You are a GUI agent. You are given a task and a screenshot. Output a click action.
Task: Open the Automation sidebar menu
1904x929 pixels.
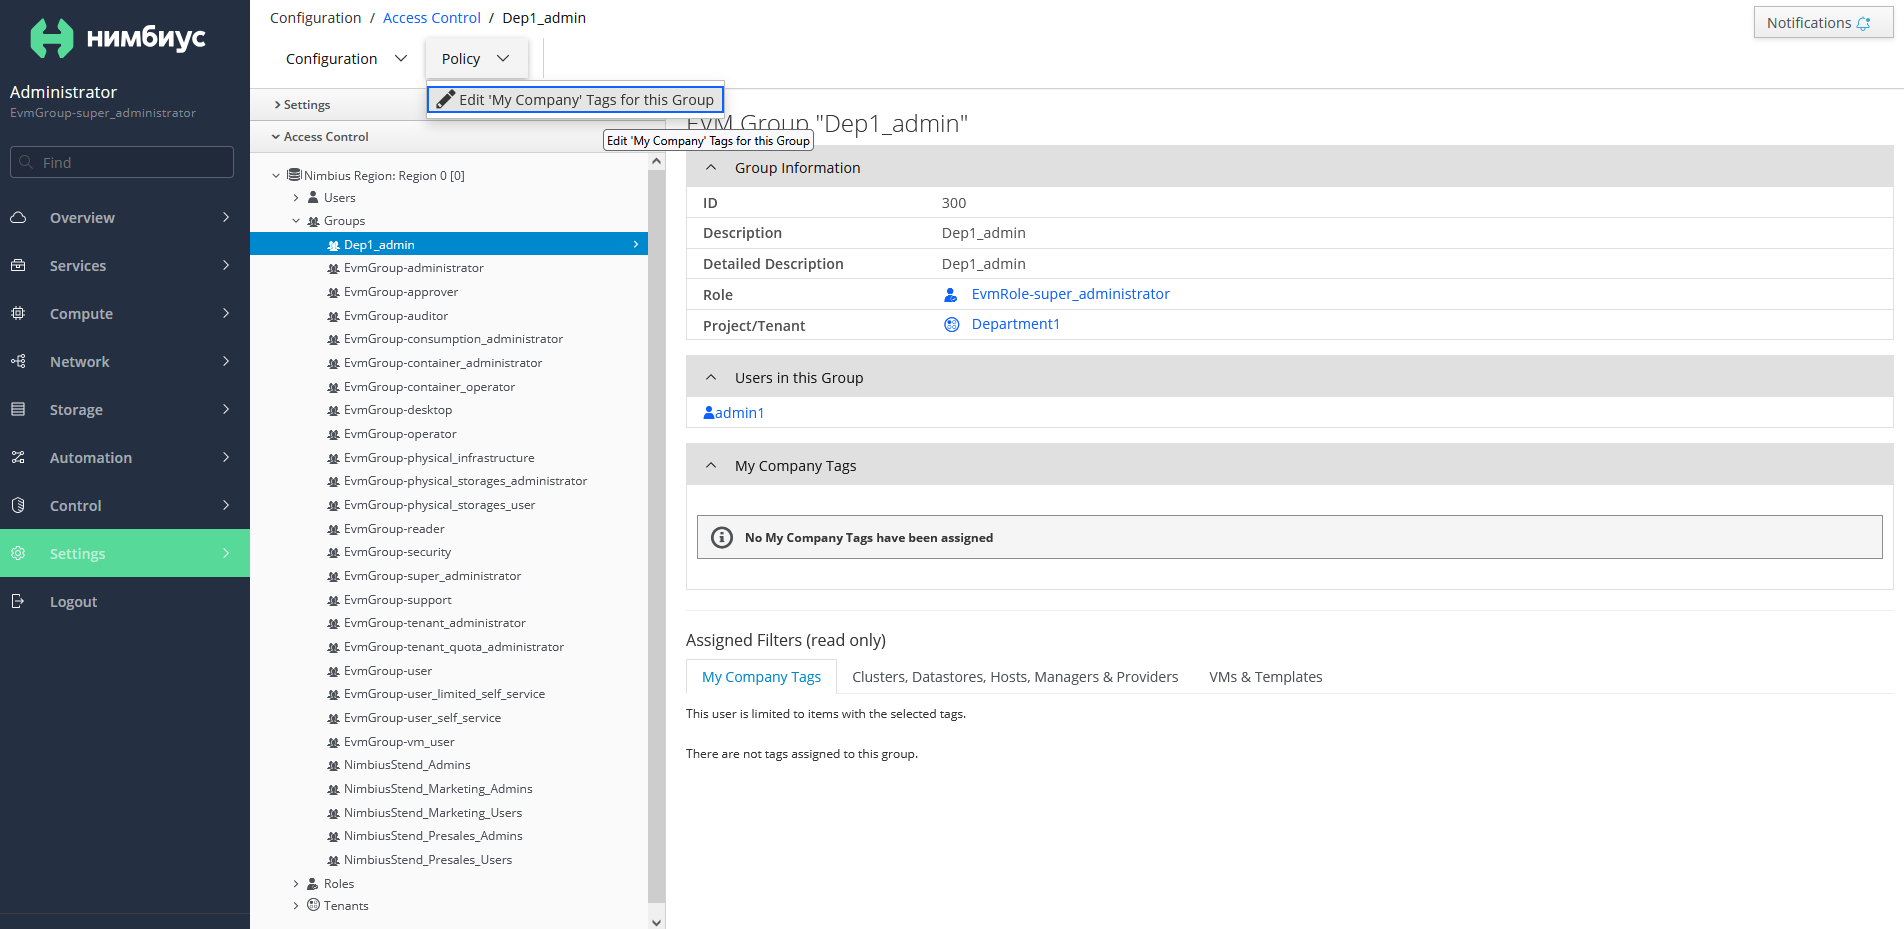[125, 457]
